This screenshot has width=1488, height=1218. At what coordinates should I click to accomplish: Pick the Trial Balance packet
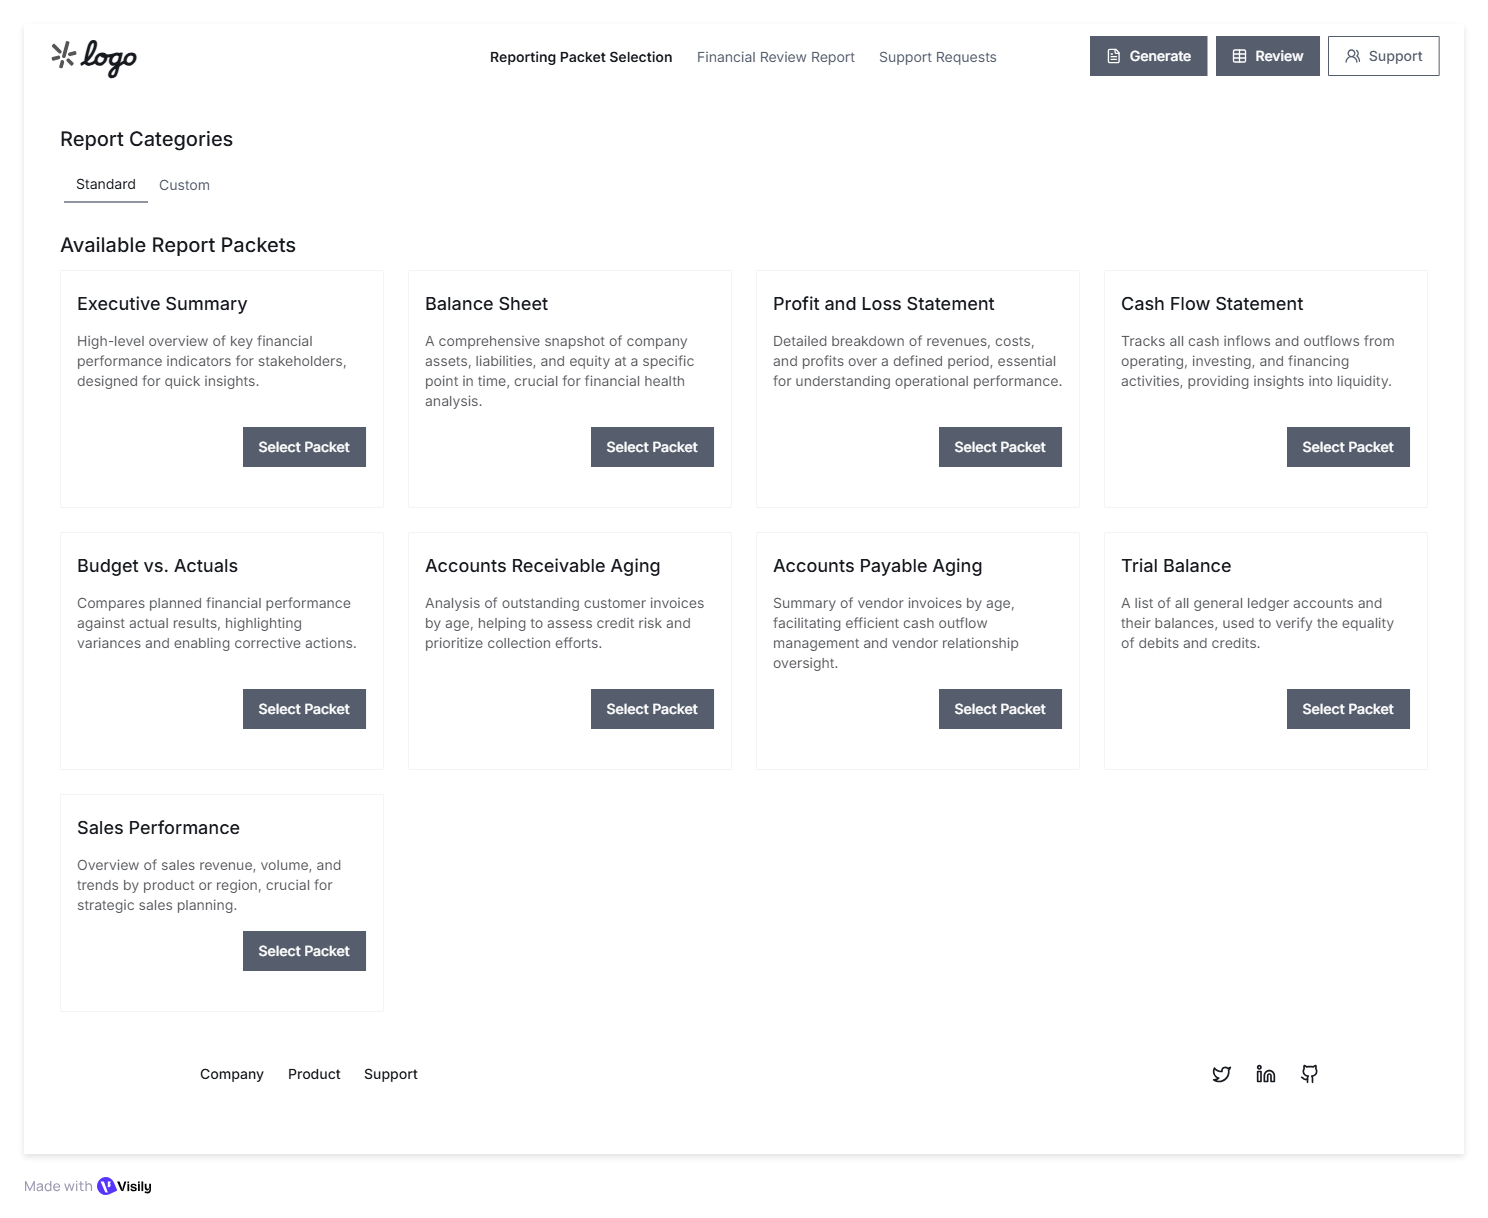tap(1347, 709)
